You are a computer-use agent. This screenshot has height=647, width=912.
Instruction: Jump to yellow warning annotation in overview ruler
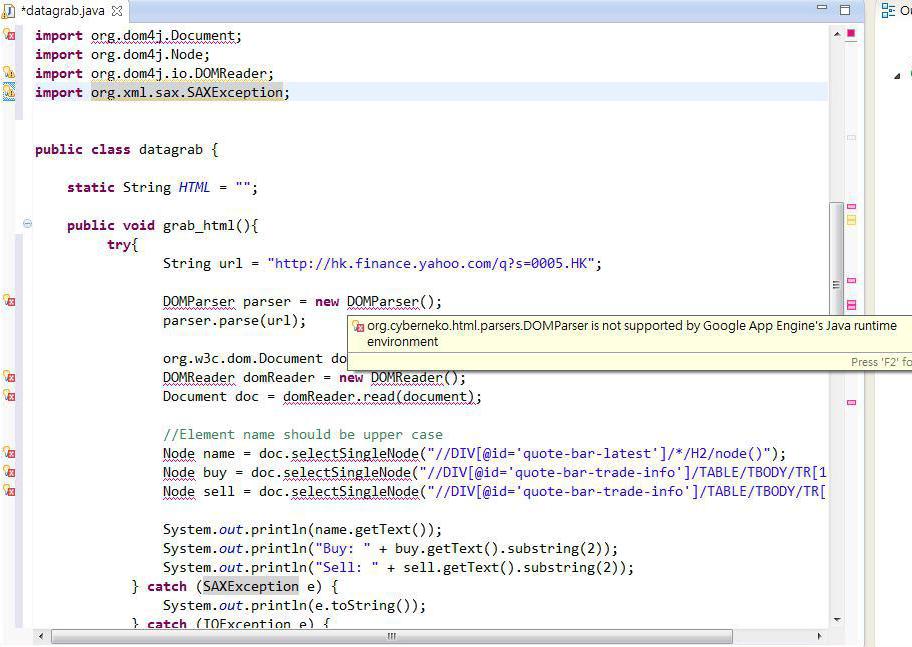coord(852,220)
